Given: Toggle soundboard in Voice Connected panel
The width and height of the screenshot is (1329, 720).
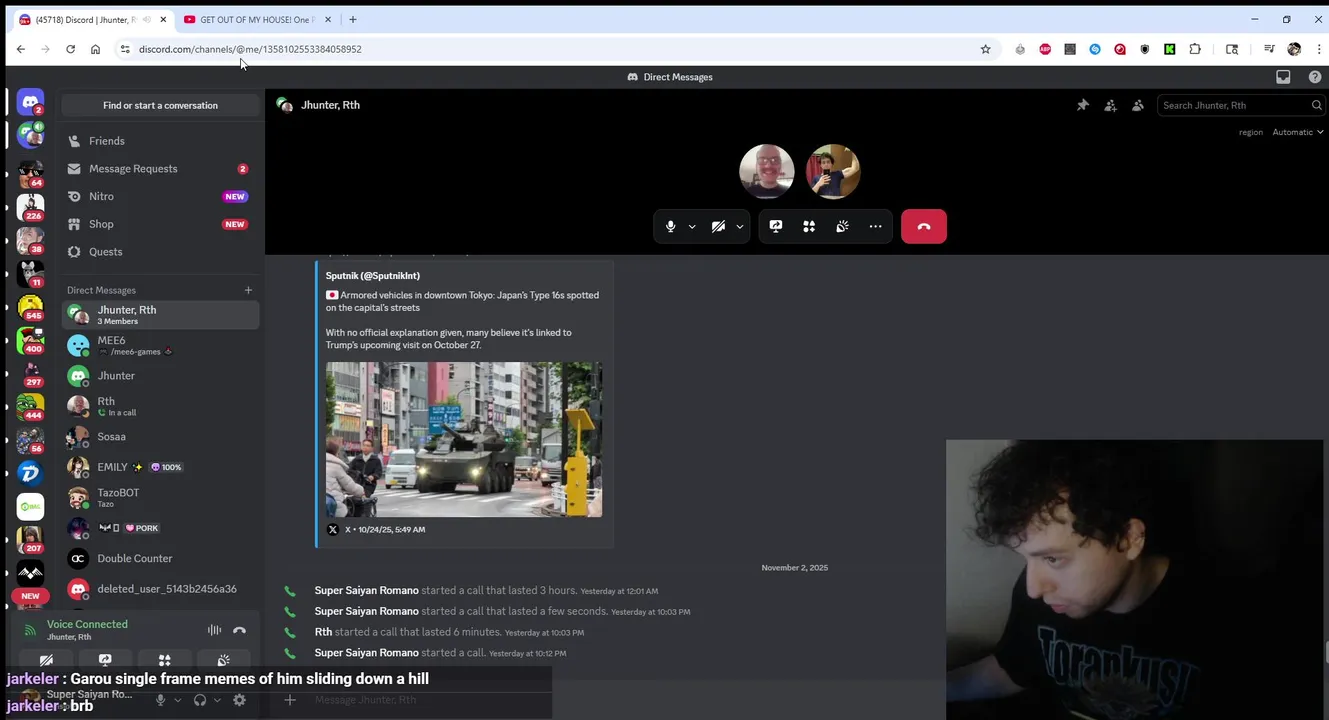Looking at the screenshot, I should click(223, 661).
